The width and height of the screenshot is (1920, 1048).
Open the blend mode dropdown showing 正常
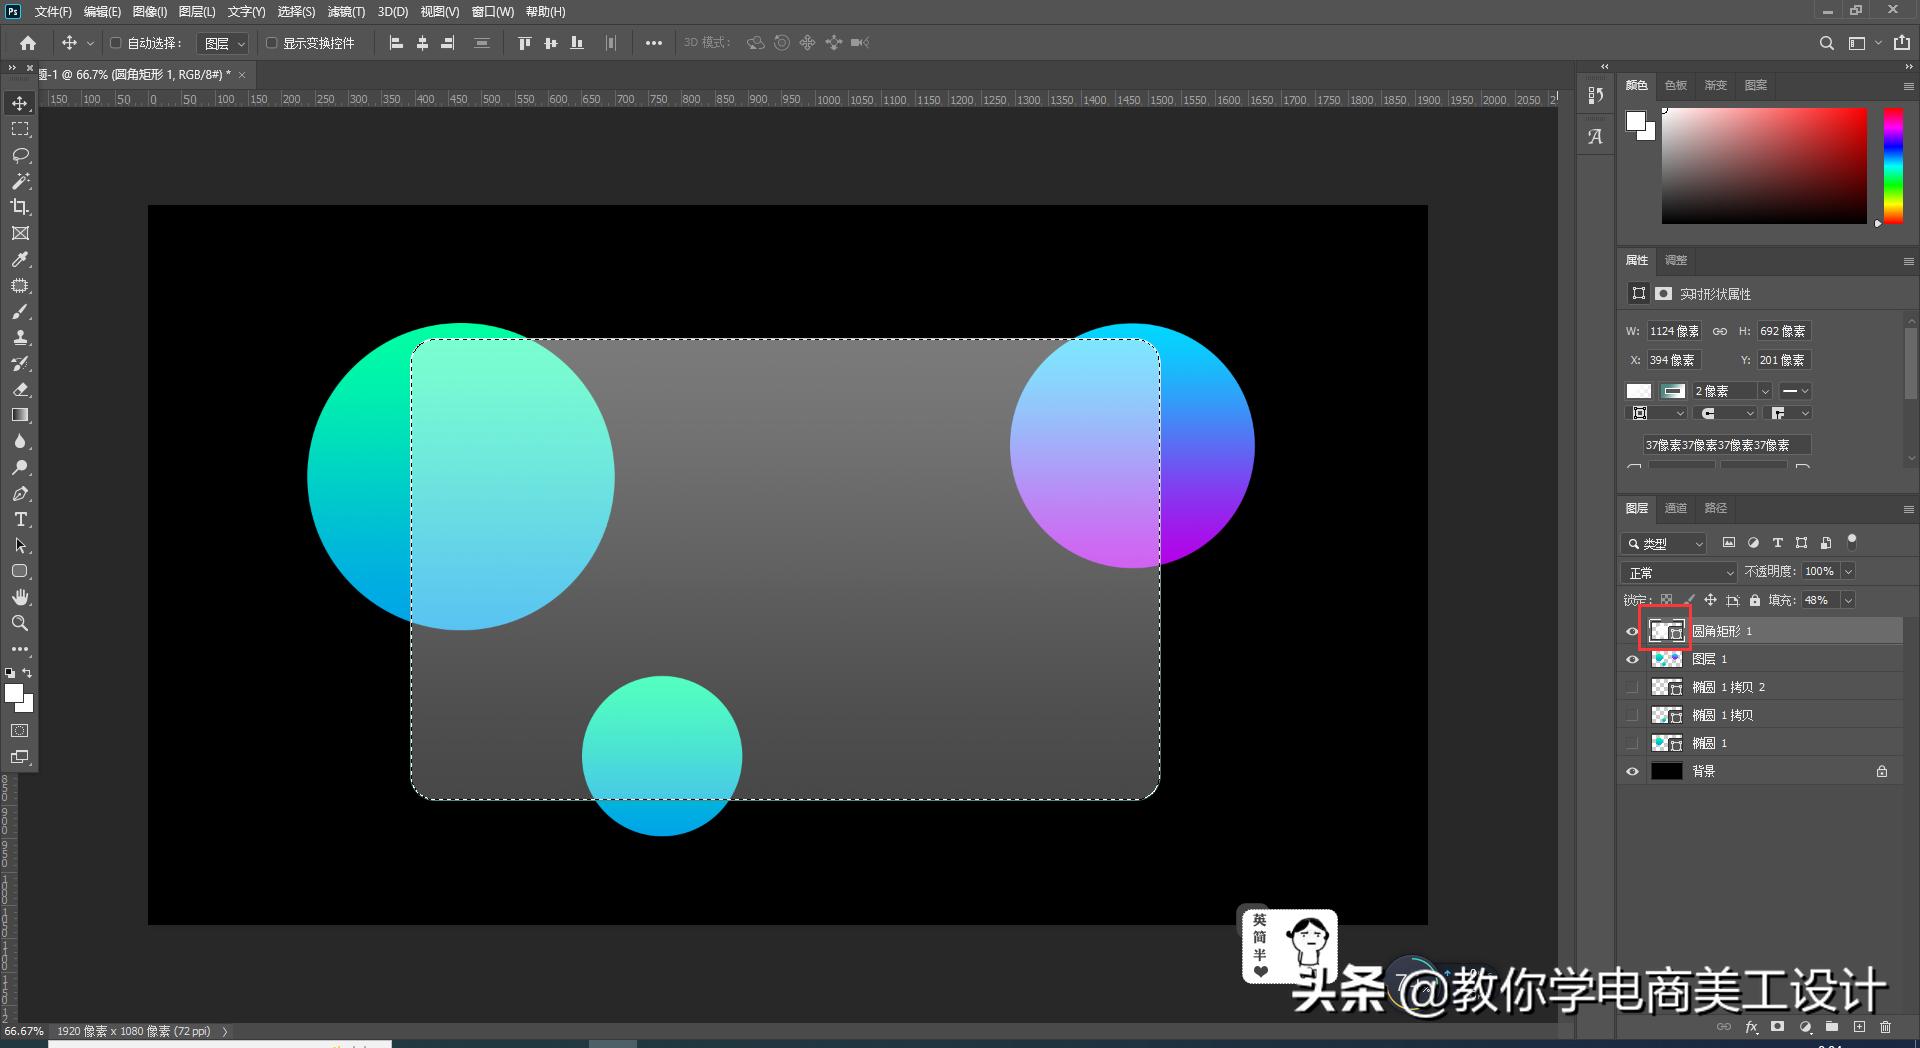[x=1678, y=572]
